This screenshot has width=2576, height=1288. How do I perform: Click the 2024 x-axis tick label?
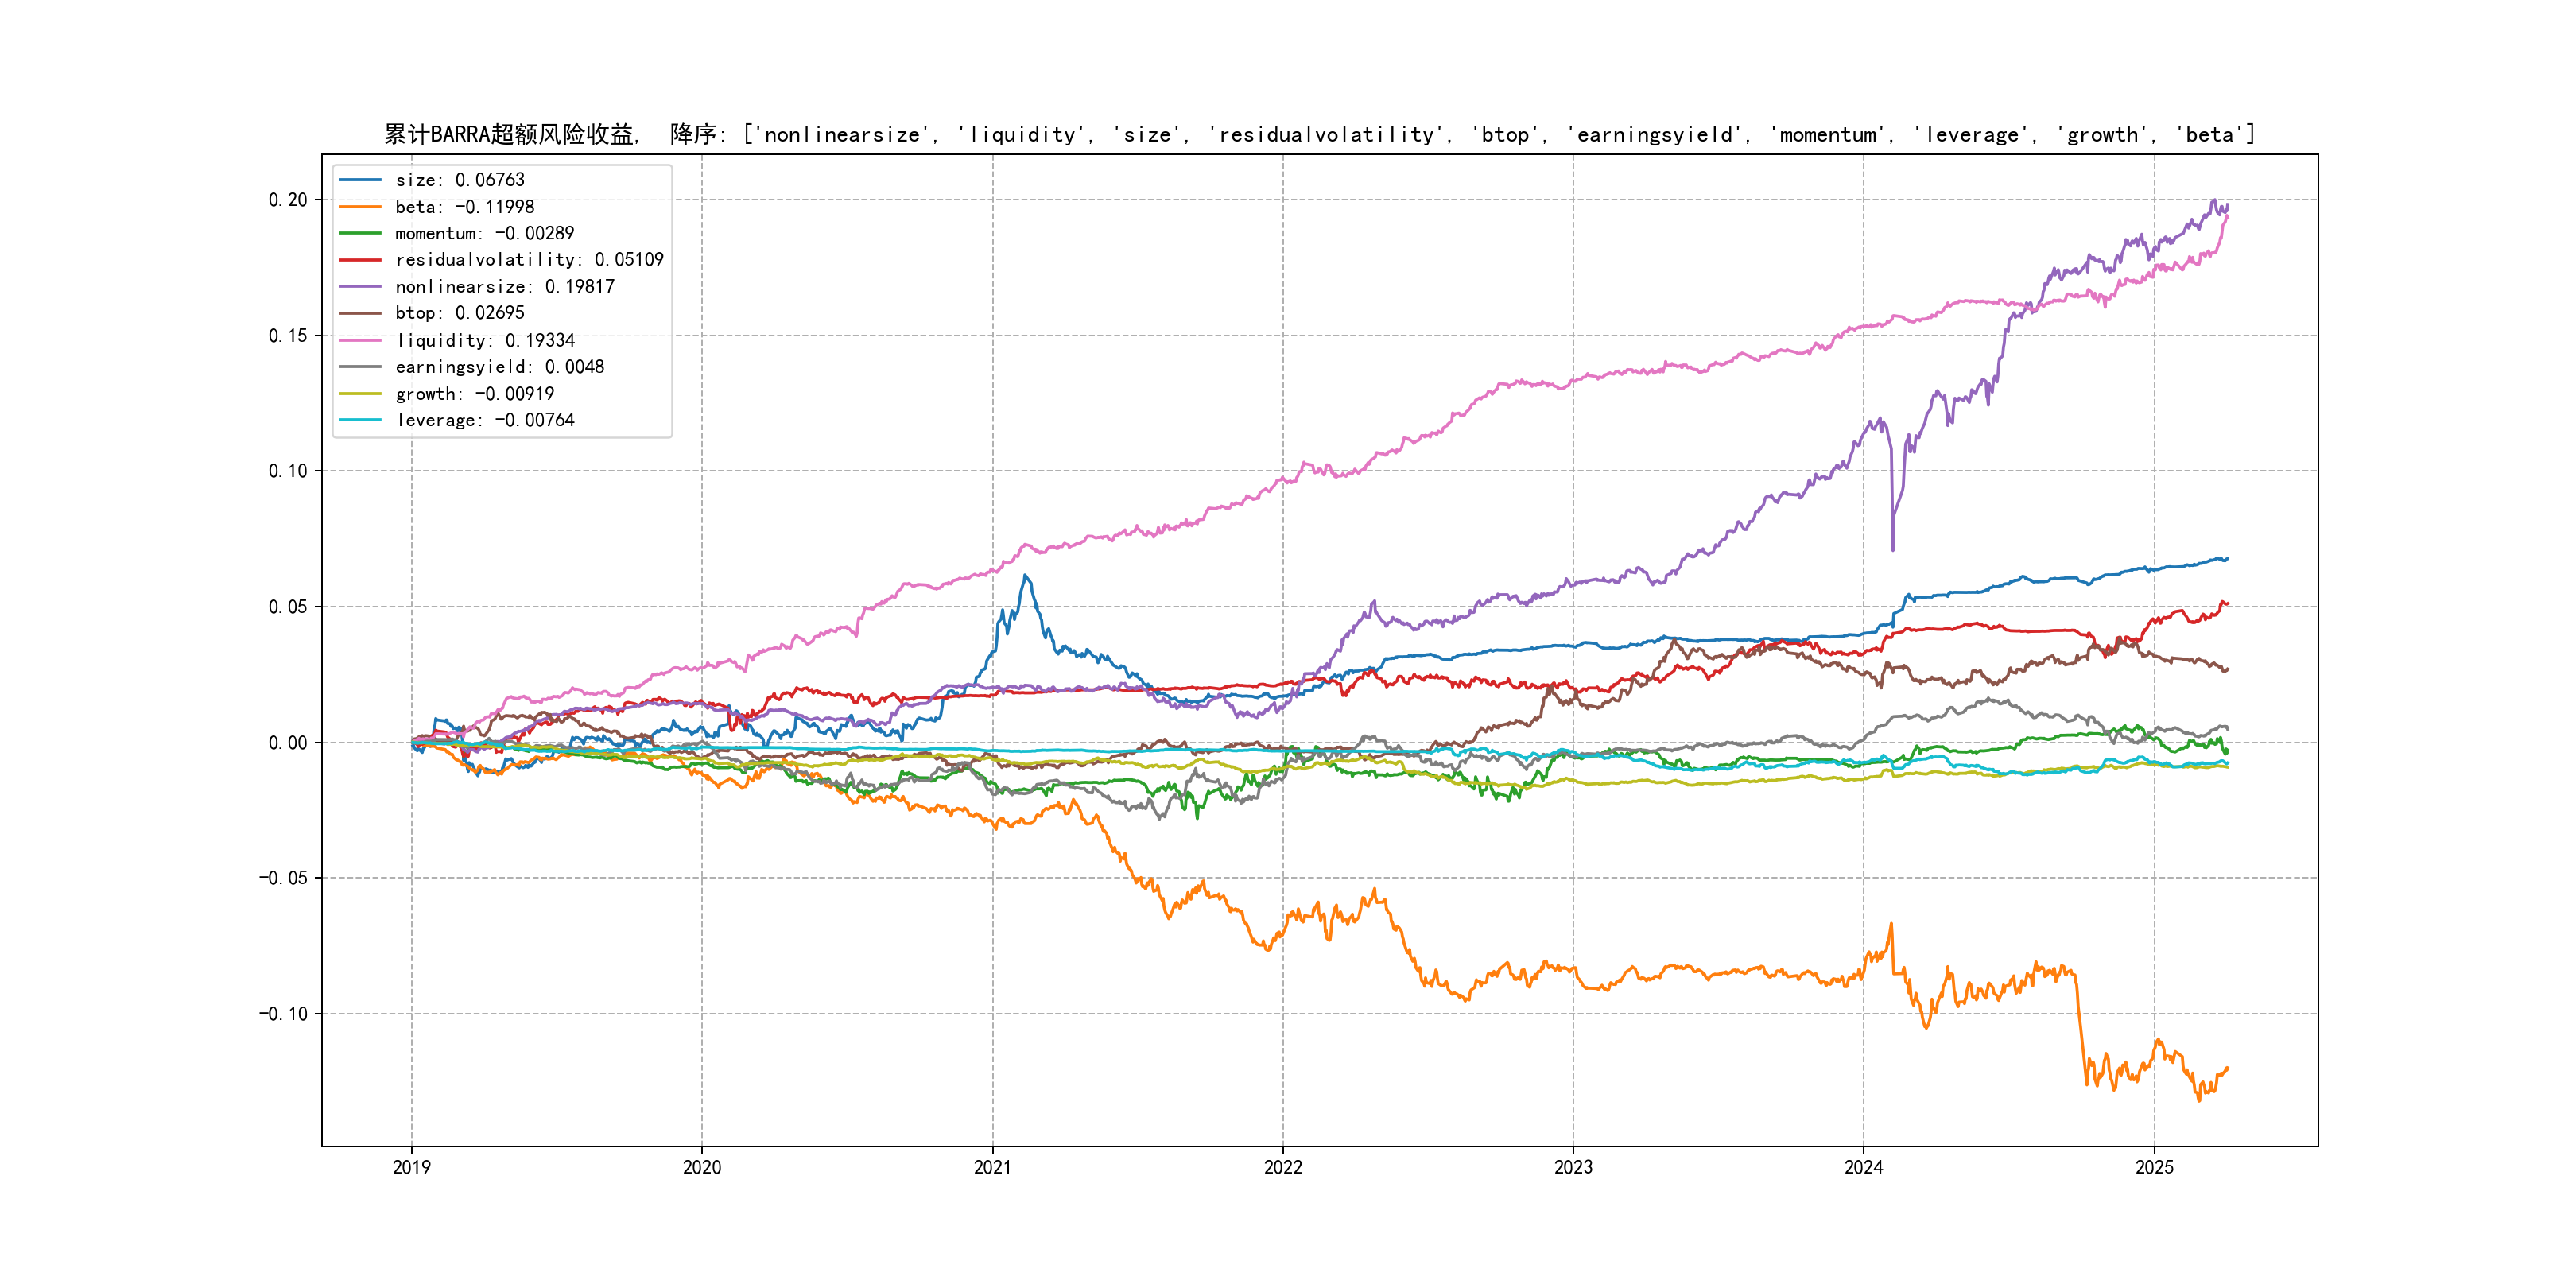tap(1863, 1167)
